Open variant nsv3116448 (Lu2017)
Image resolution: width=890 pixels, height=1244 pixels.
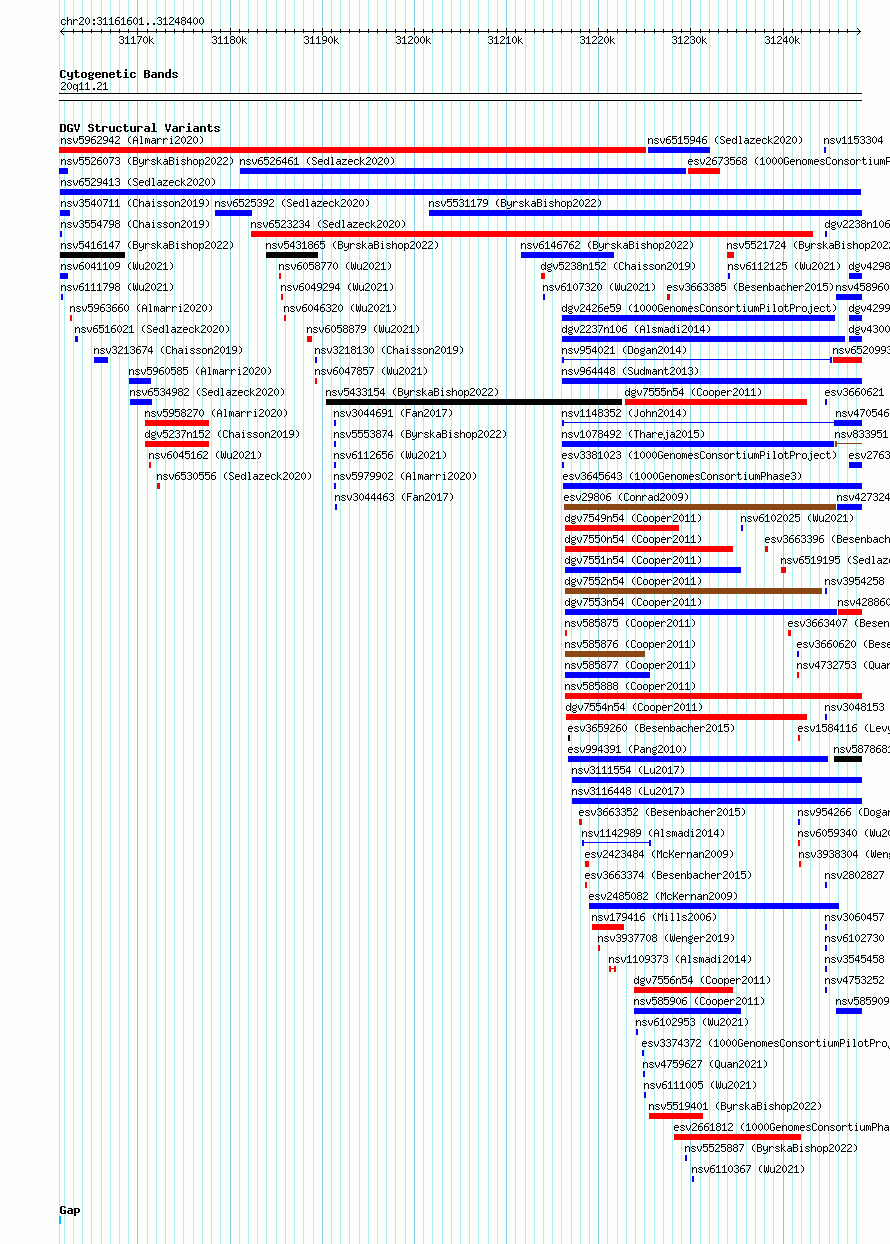[628, 792]
